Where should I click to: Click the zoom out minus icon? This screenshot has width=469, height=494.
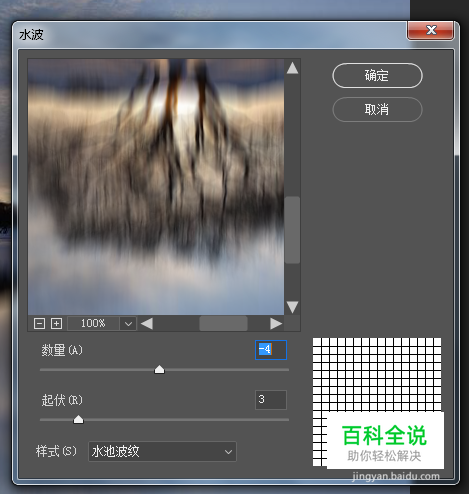(x=39, y=323)
